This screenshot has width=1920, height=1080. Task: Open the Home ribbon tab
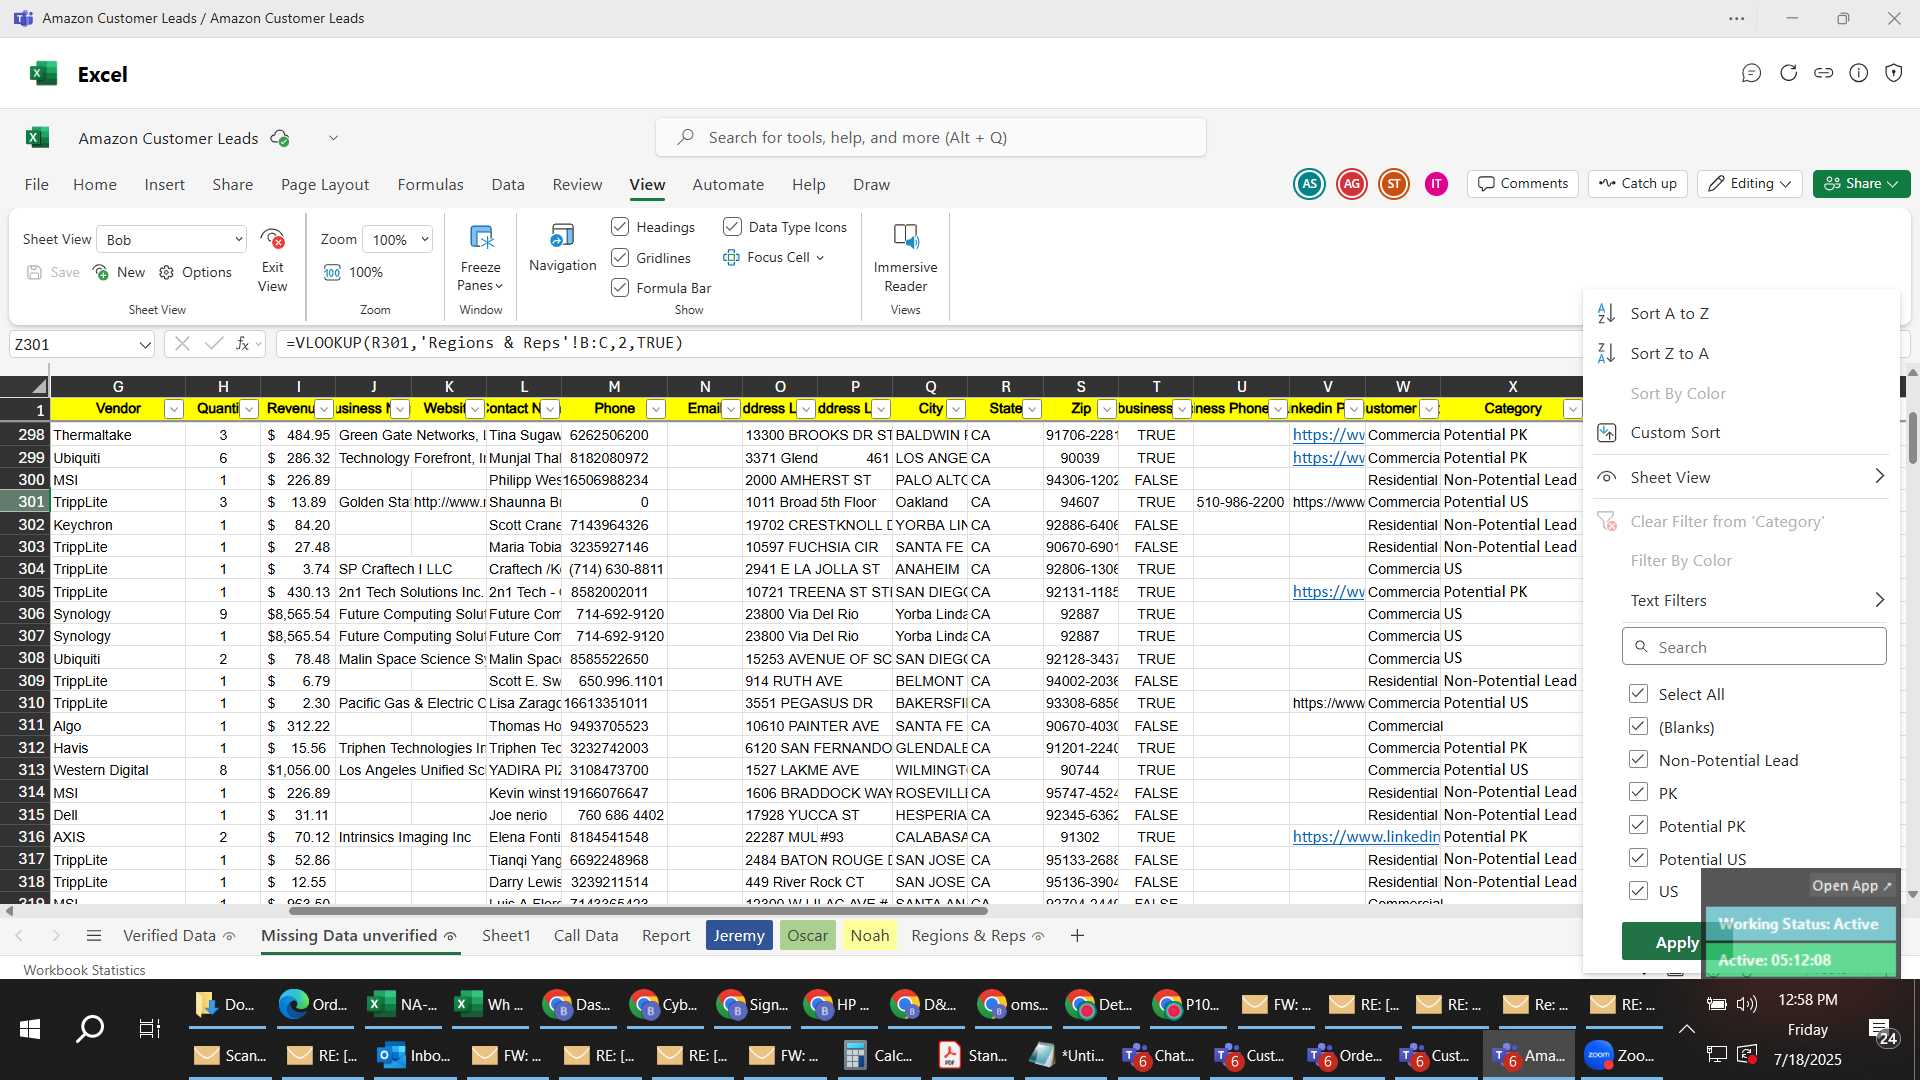click(x=95, y=184)
